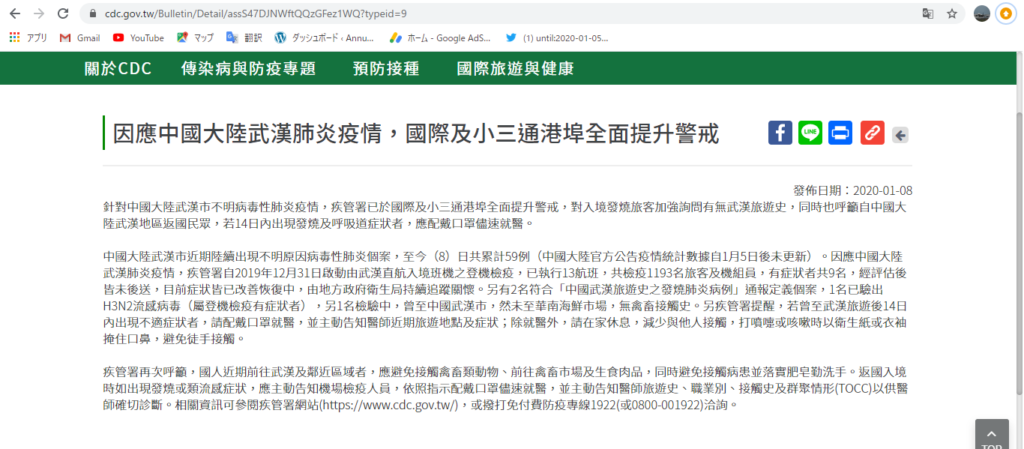1024x449 pixels.
Task: Open the YouTube bookmark
Action: 138,38
